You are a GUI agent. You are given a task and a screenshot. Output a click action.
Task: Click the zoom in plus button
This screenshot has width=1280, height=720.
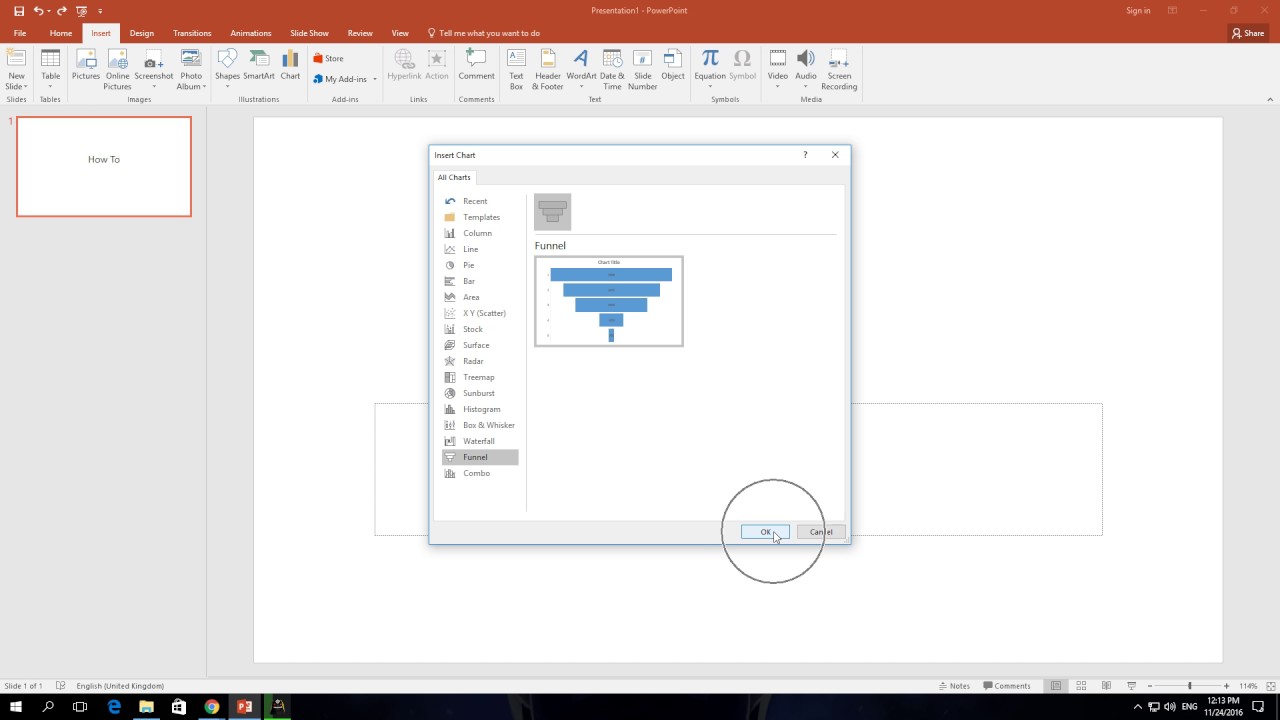(x=1226, y=686)
